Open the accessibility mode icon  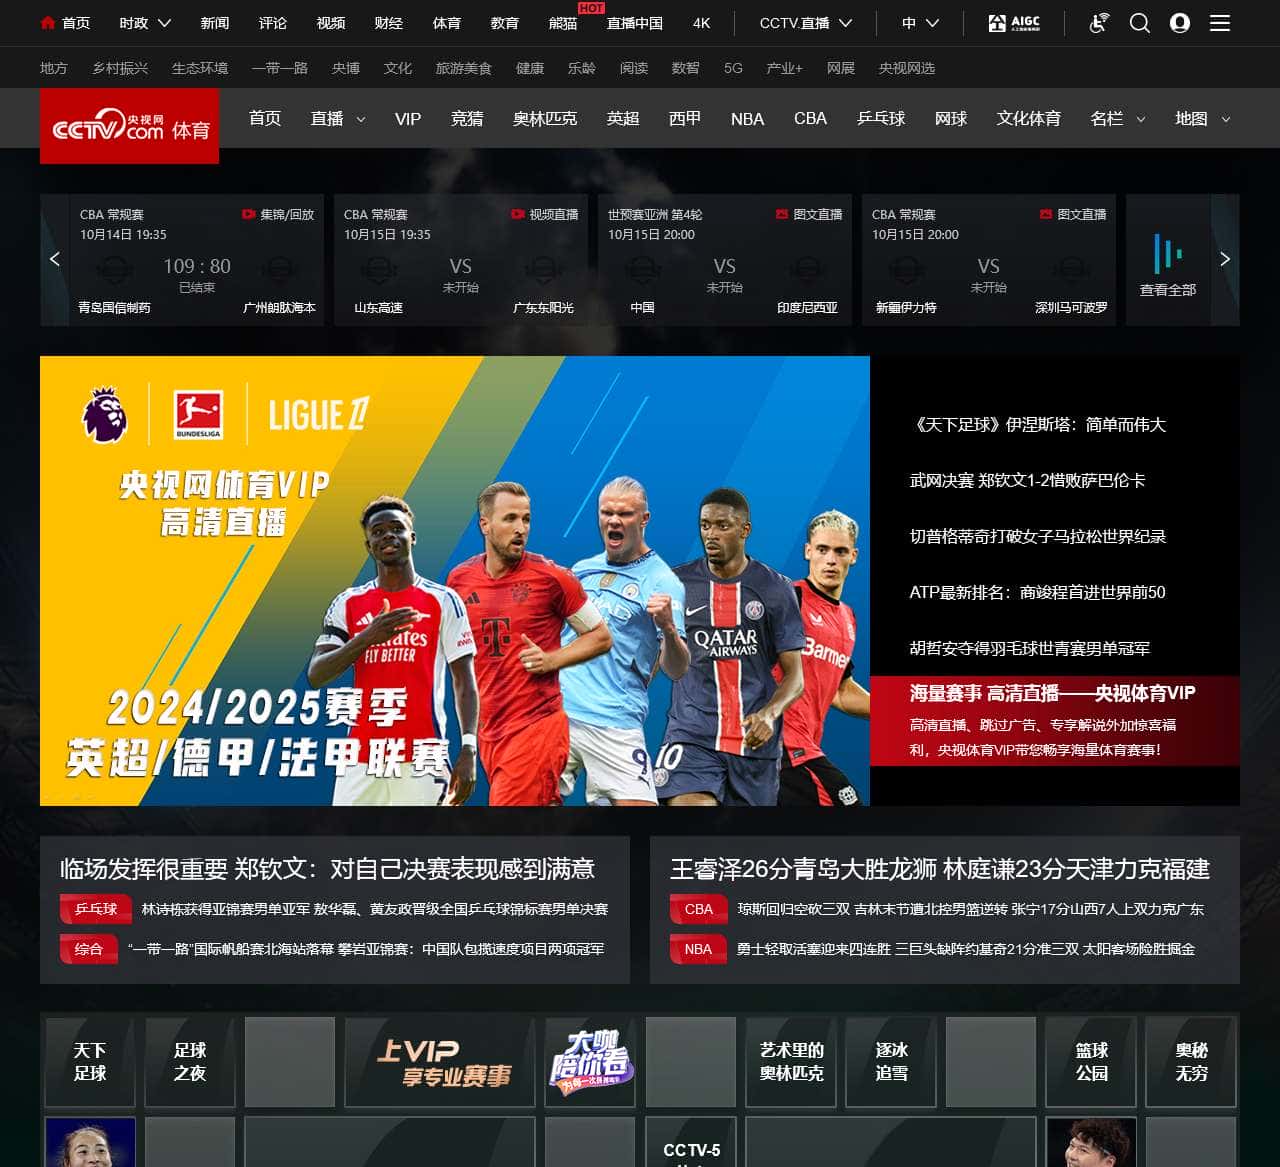(x=1099, y=23)
